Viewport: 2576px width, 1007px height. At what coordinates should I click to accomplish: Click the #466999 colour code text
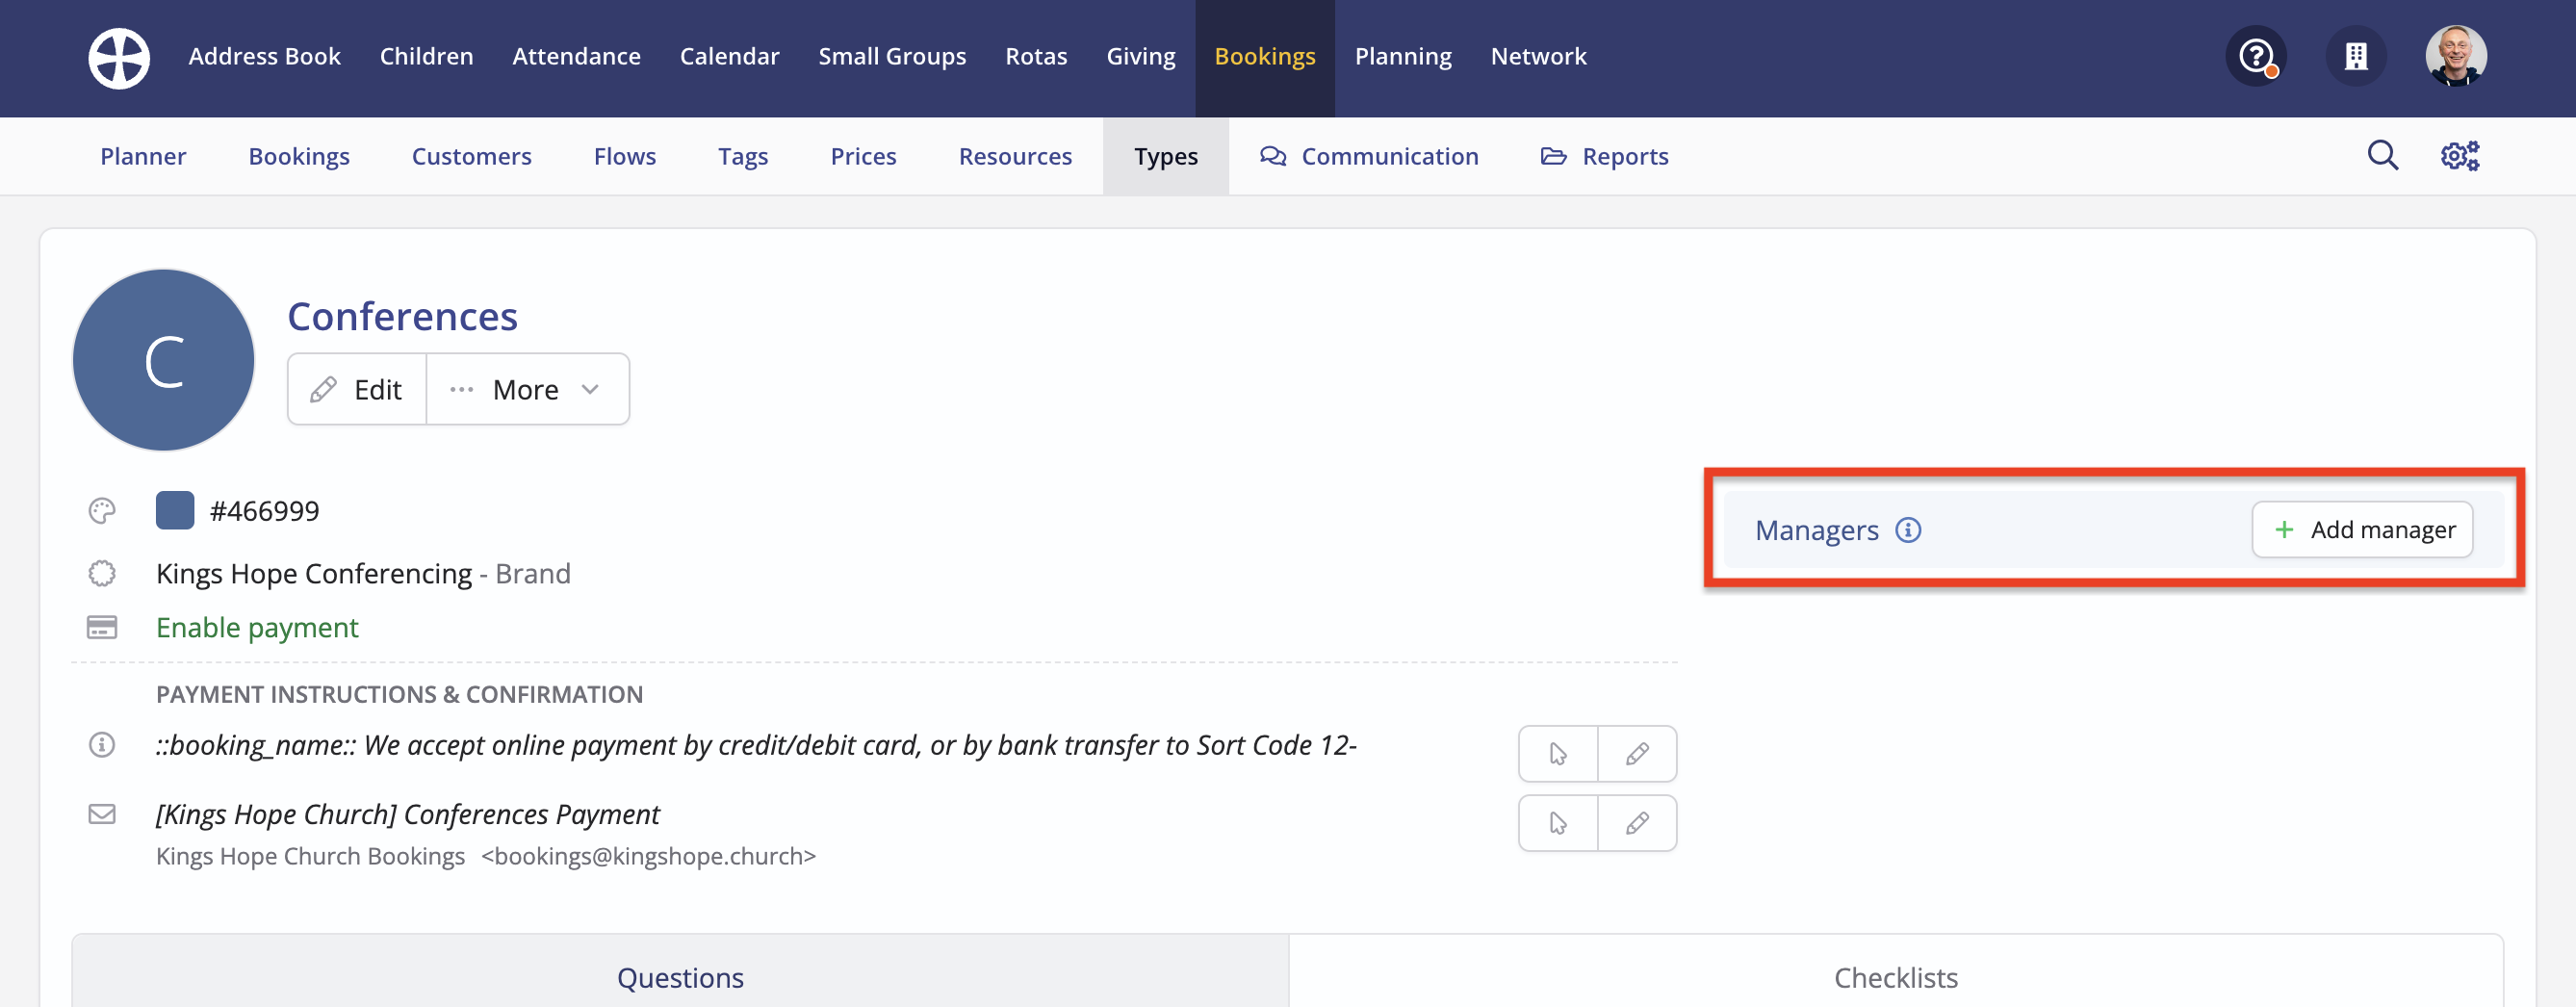point(264,511)
